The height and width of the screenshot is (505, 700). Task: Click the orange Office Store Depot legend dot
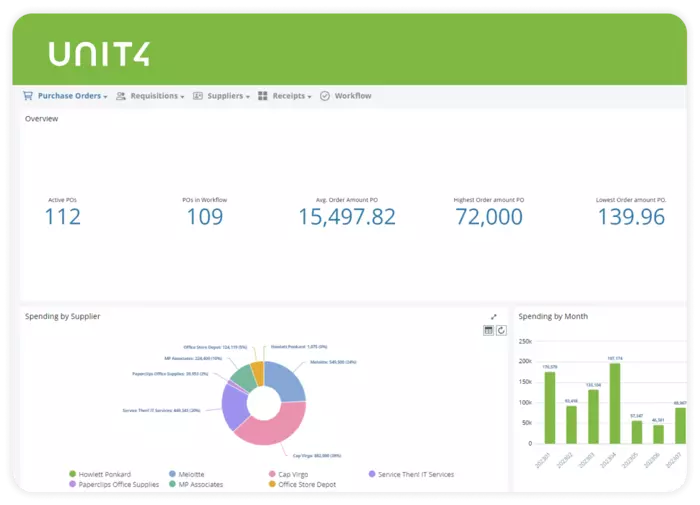272,484
